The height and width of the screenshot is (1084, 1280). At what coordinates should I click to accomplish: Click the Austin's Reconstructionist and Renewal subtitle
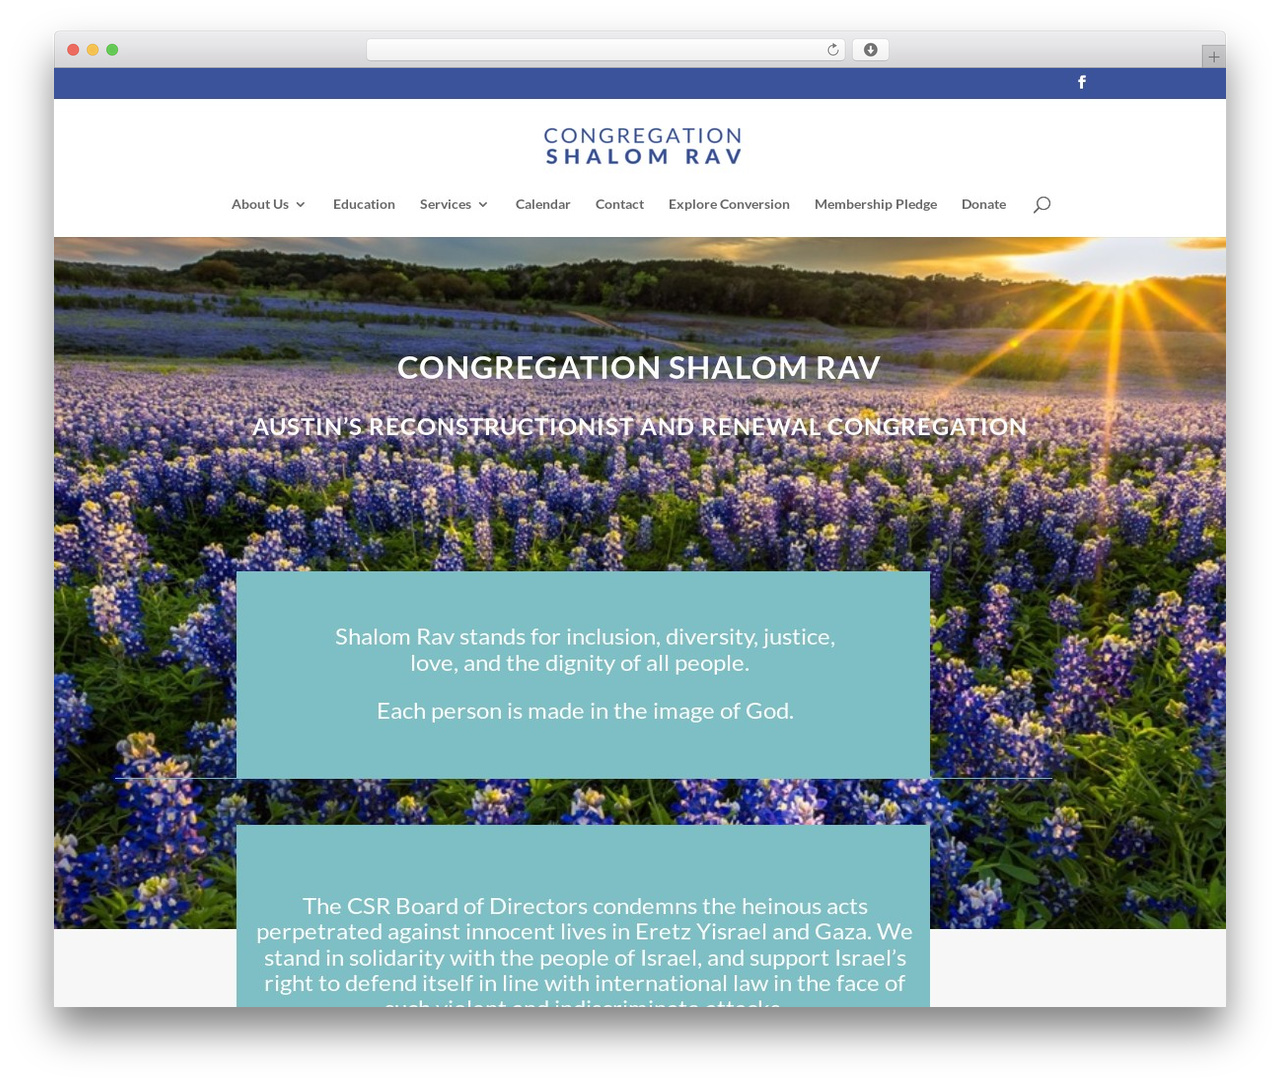coord(639,427)
